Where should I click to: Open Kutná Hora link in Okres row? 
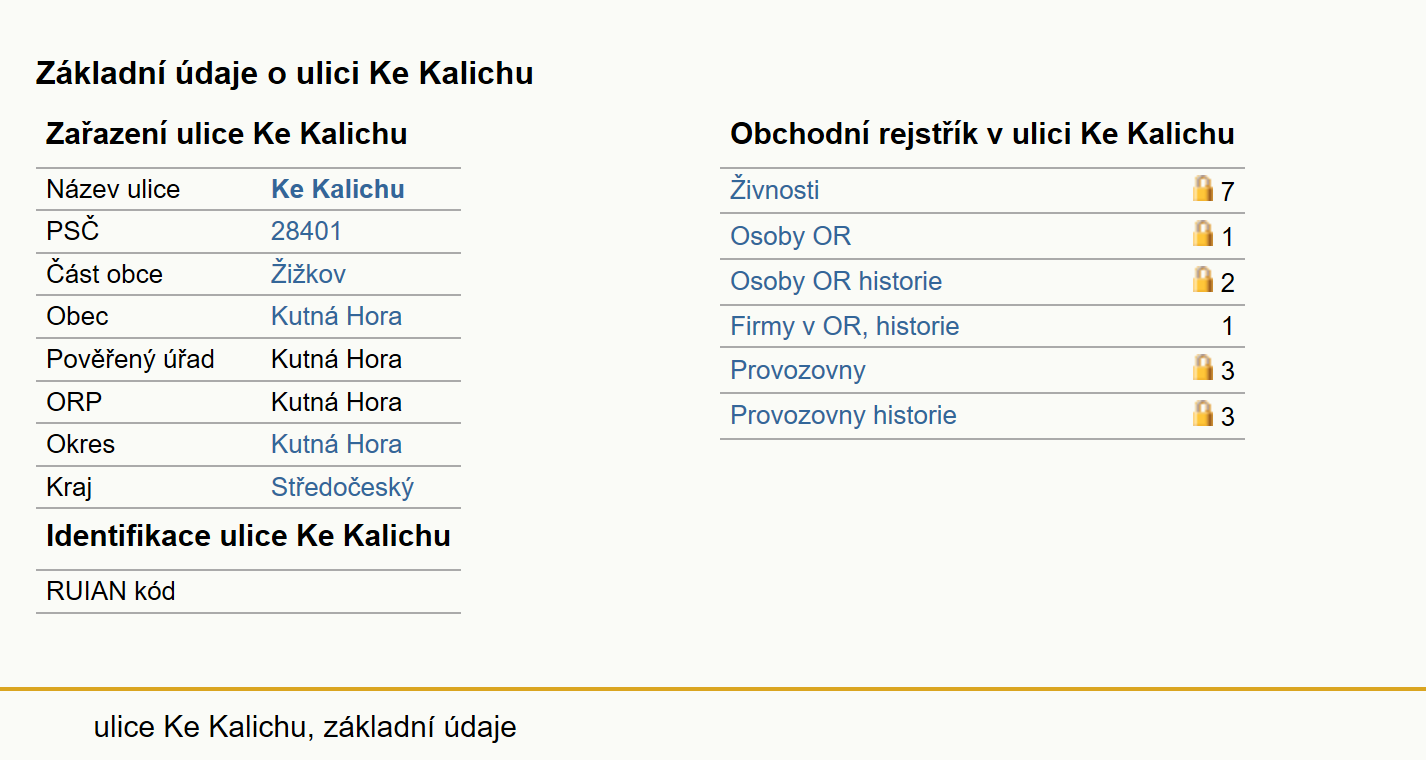[x=336, y=444]
